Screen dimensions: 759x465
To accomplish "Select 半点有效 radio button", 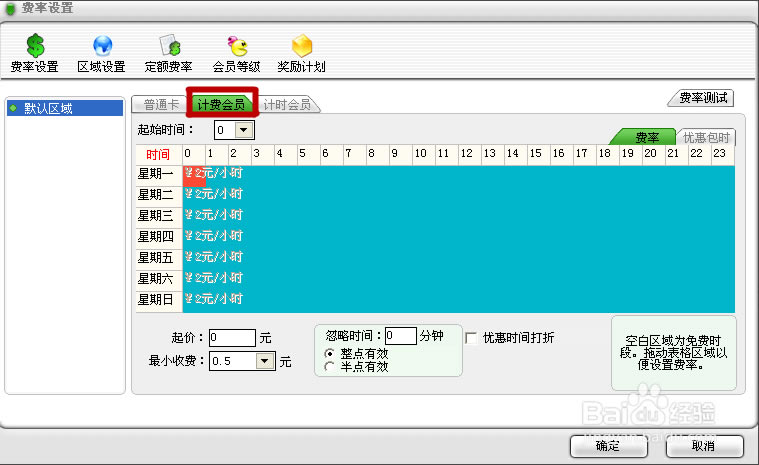I will coord(331,367).
